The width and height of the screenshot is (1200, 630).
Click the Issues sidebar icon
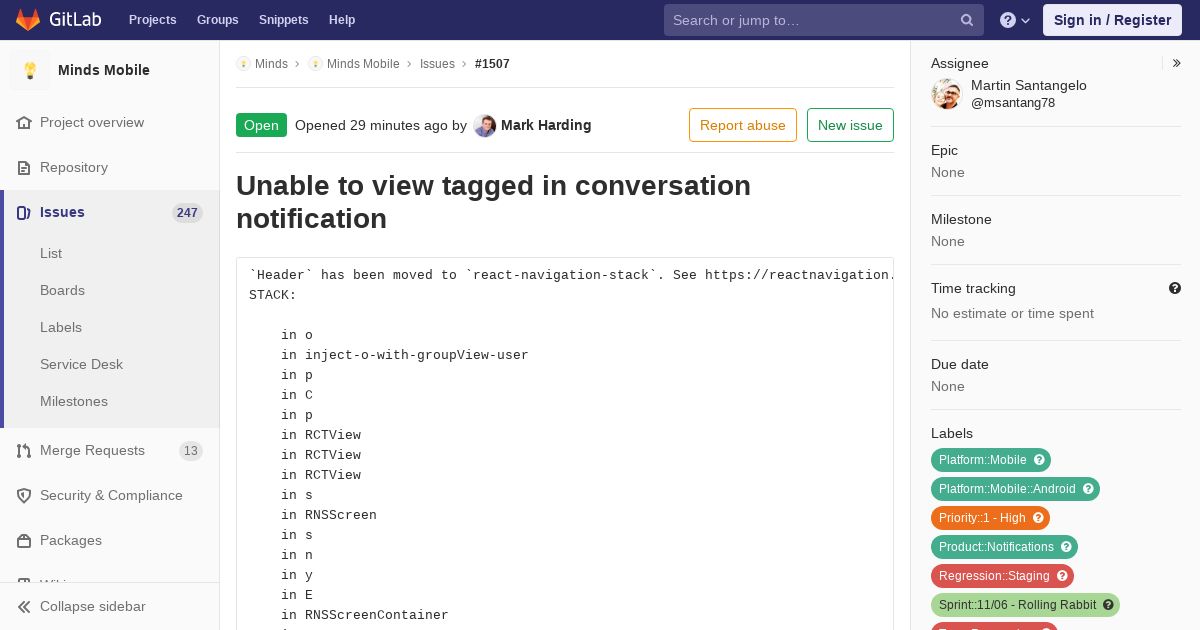[24, 212]
